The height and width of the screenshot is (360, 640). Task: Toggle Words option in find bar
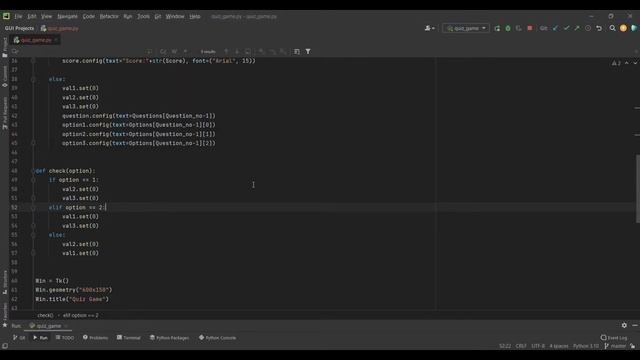coord(174,51)
